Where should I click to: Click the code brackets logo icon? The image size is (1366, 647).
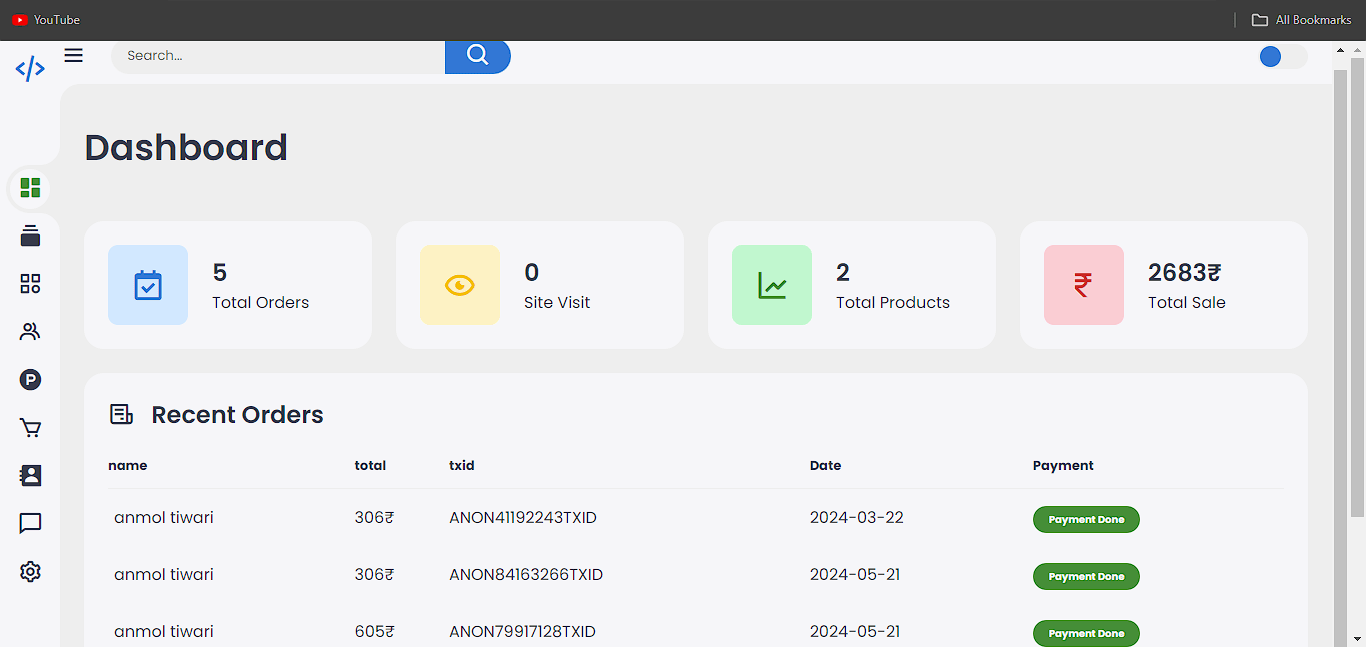click(30, 69)
